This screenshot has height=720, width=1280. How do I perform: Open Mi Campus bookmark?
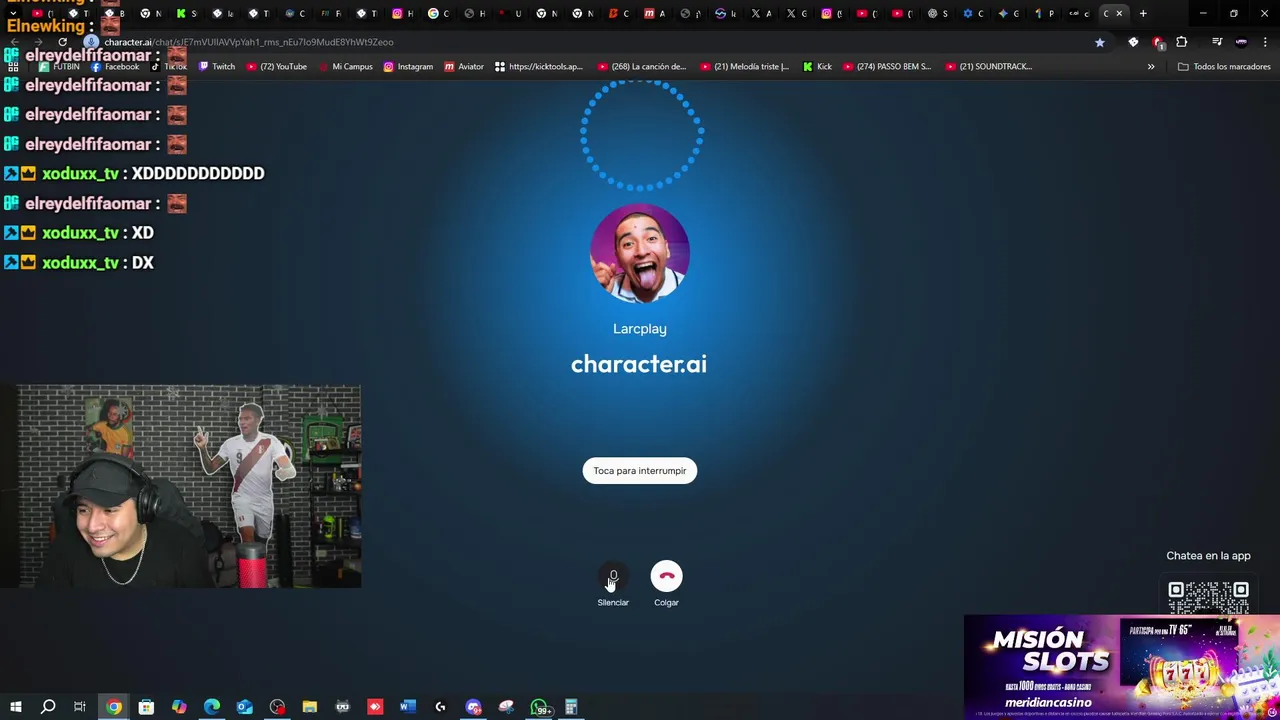(345, 67)
